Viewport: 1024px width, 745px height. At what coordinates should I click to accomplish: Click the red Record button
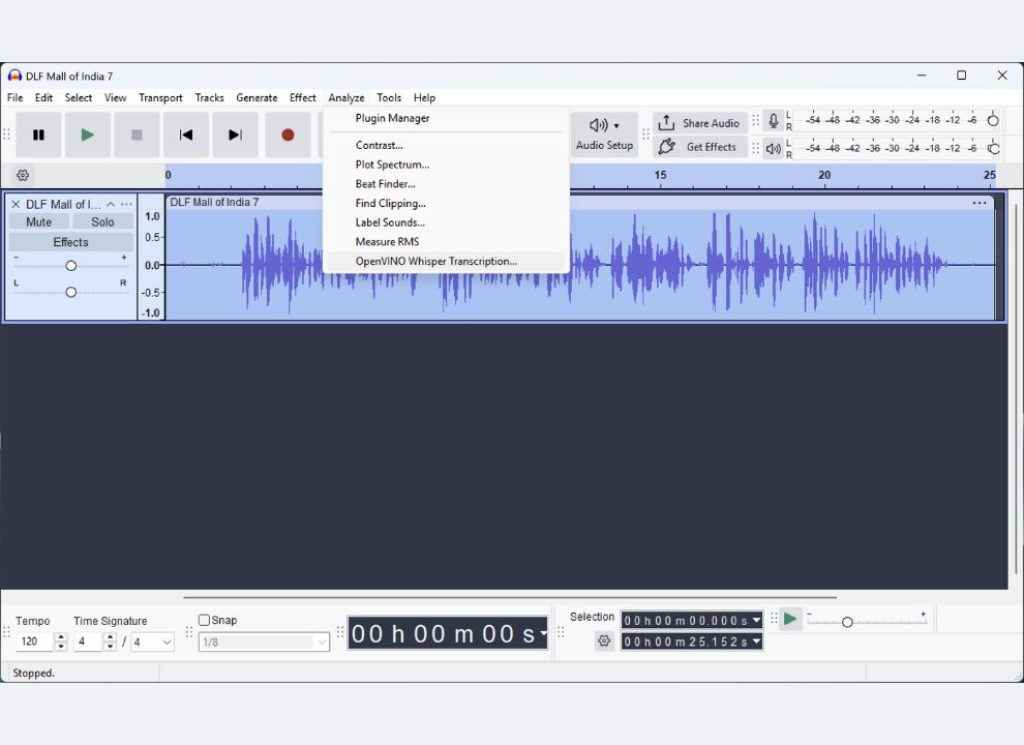[287, 135]
